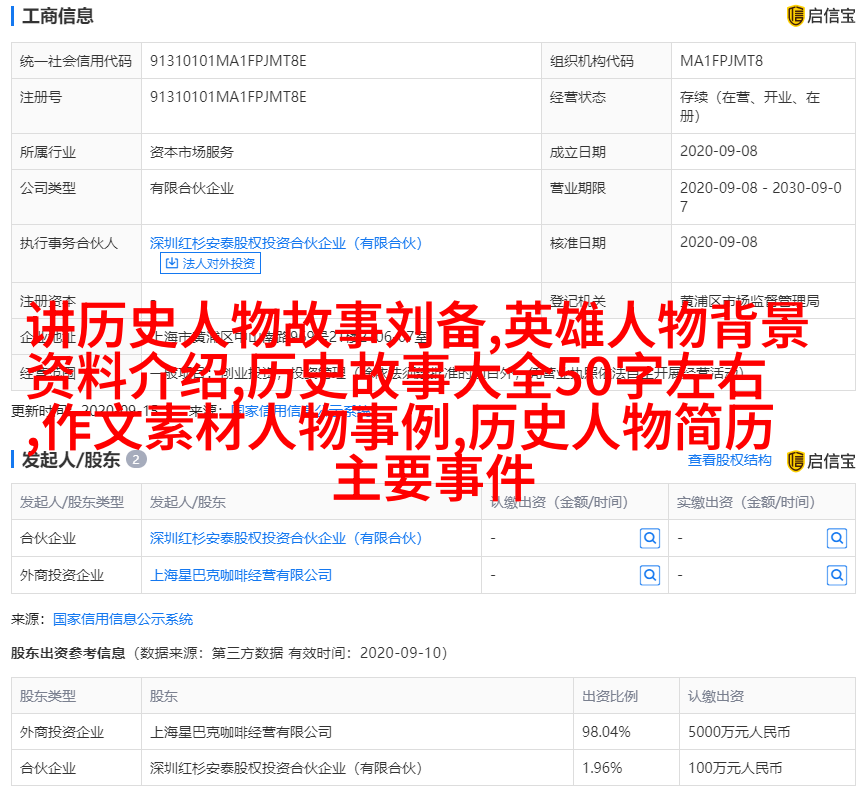Viewport: 867px width, 790px height.
Task: Click download icon inside 法人对外投资 button
Action: coord(172,263)
